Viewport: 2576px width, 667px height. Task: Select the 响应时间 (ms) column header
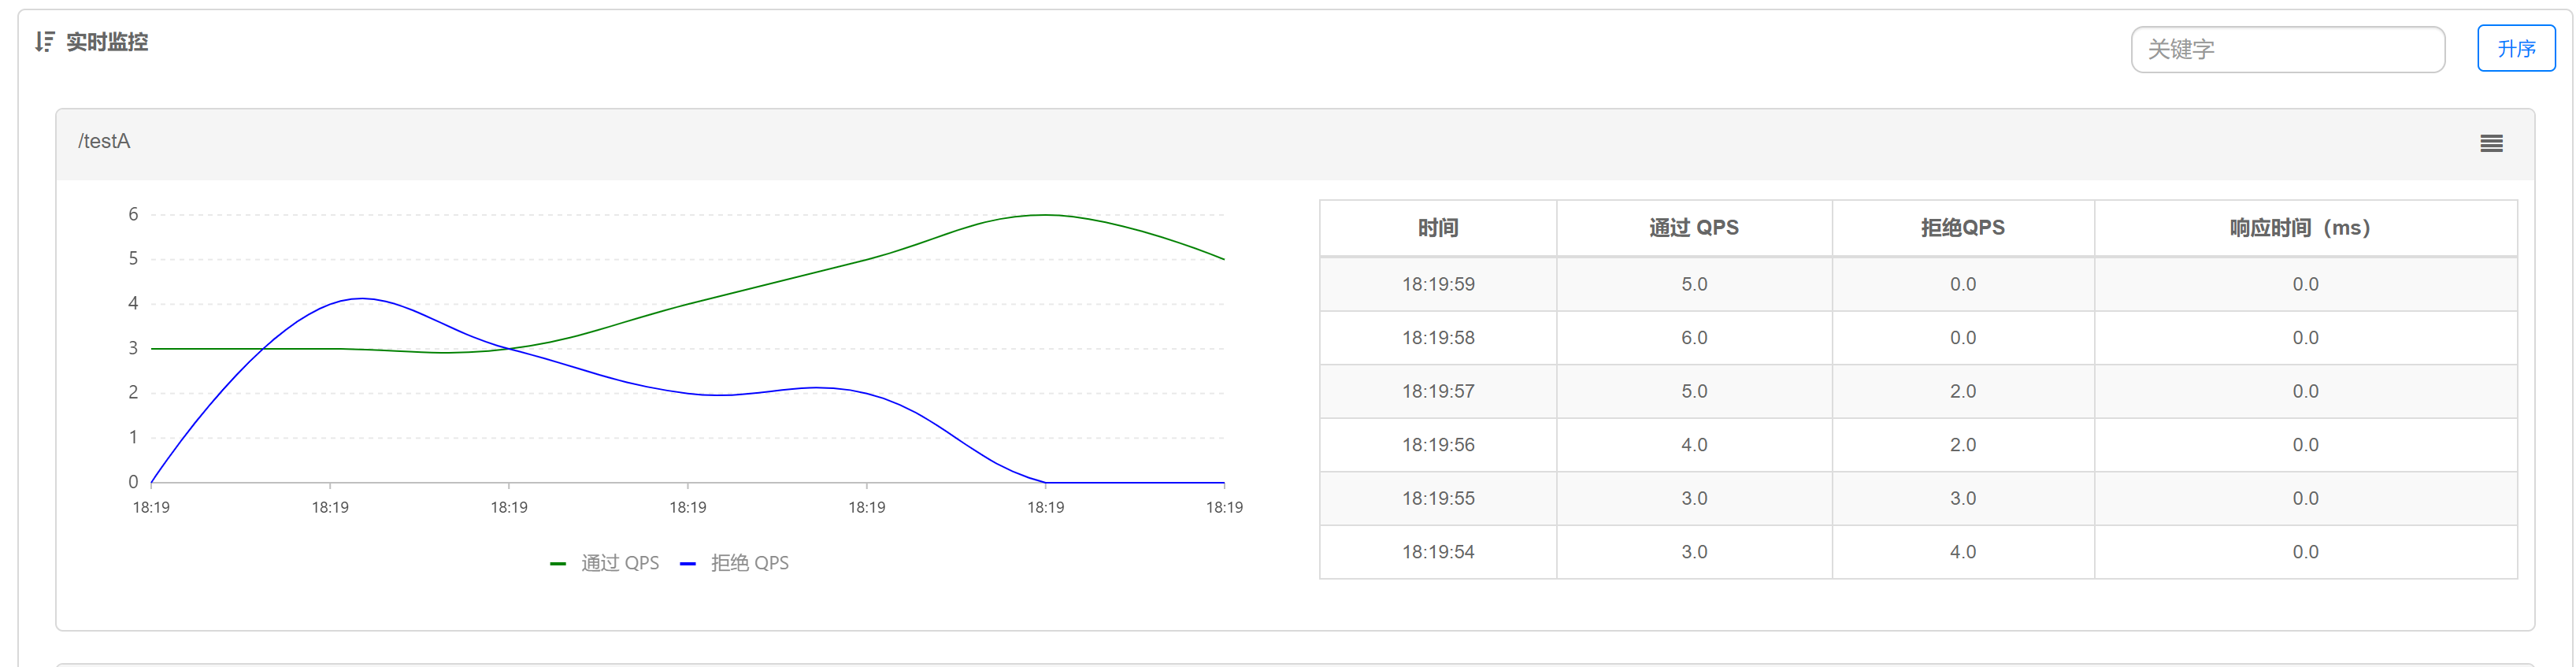coord(2305,228)
